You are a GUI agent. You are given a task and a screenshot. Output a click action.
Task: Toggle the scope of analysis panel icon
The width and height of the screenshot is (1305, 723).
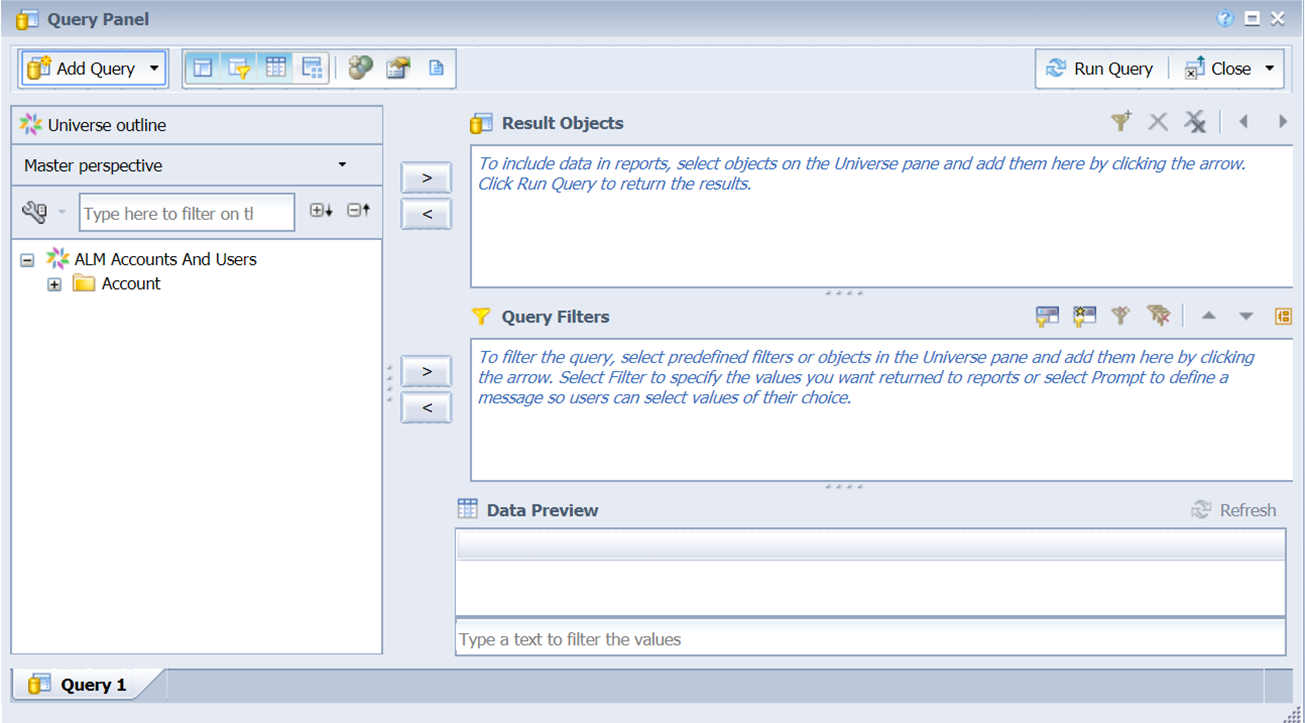pyautogui.click(x=313, y=68)
